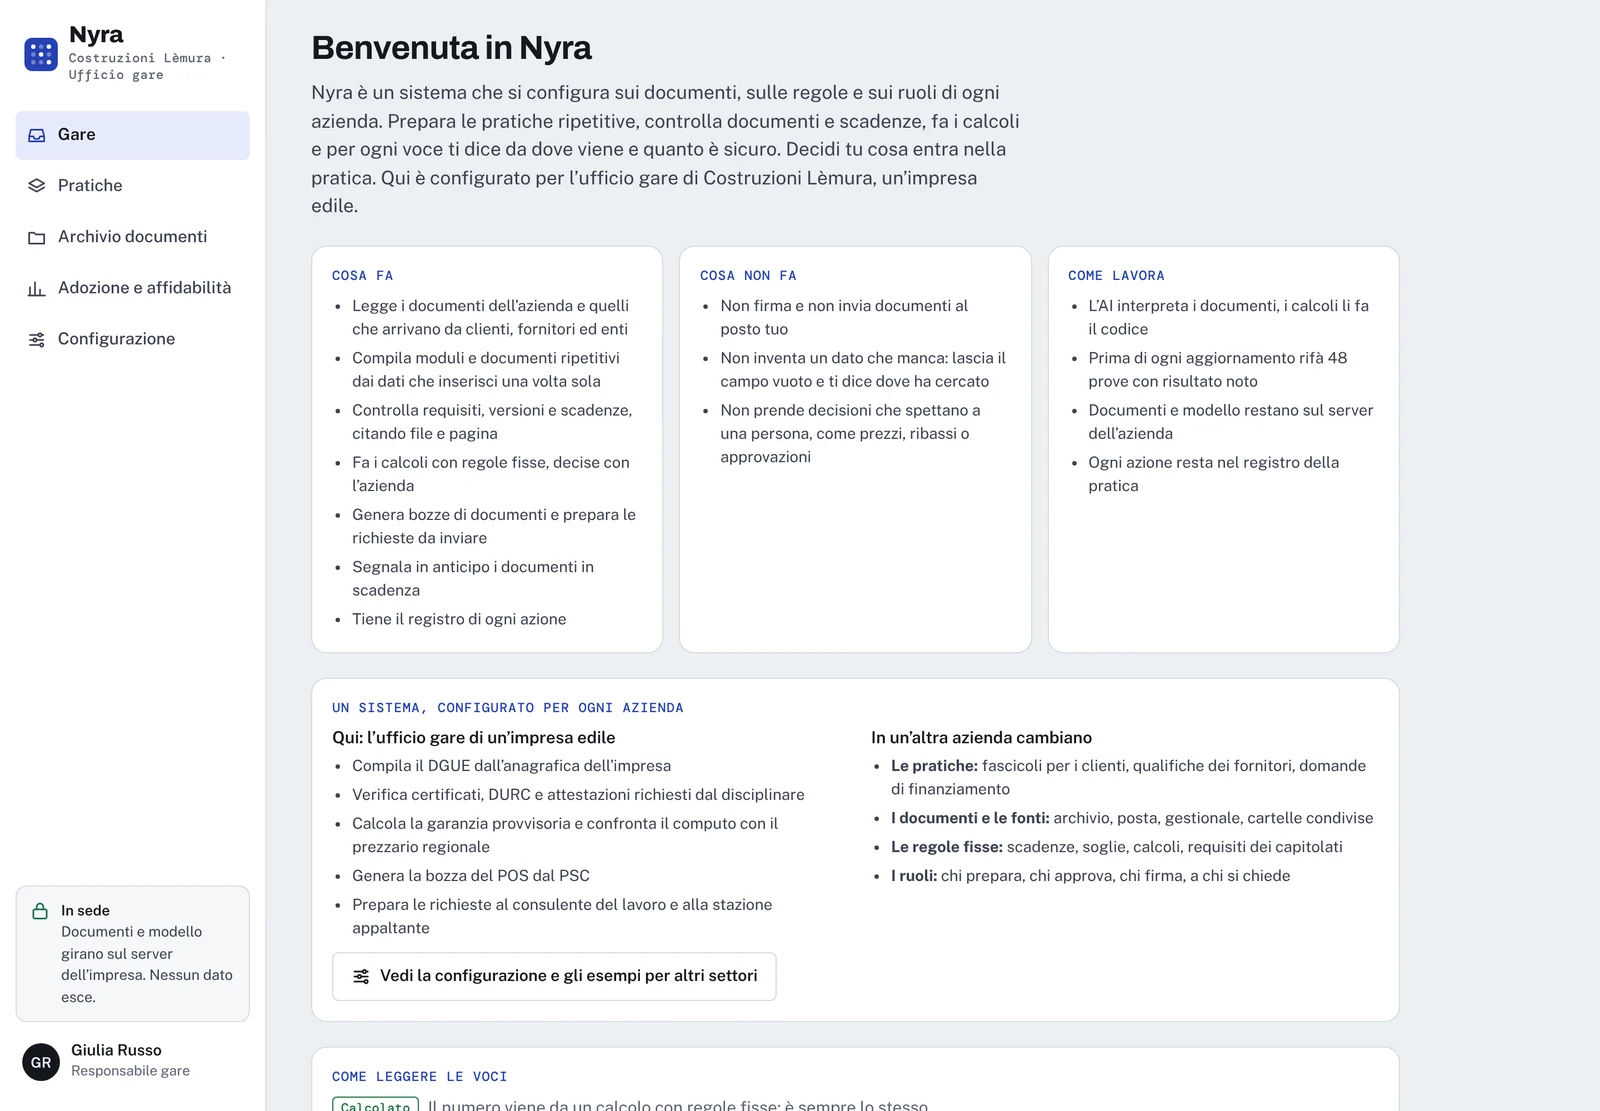The width and height of the screenshot is (1600, 1111).
Task: Click the lock icon beside In sede
Action: [40, 911]
